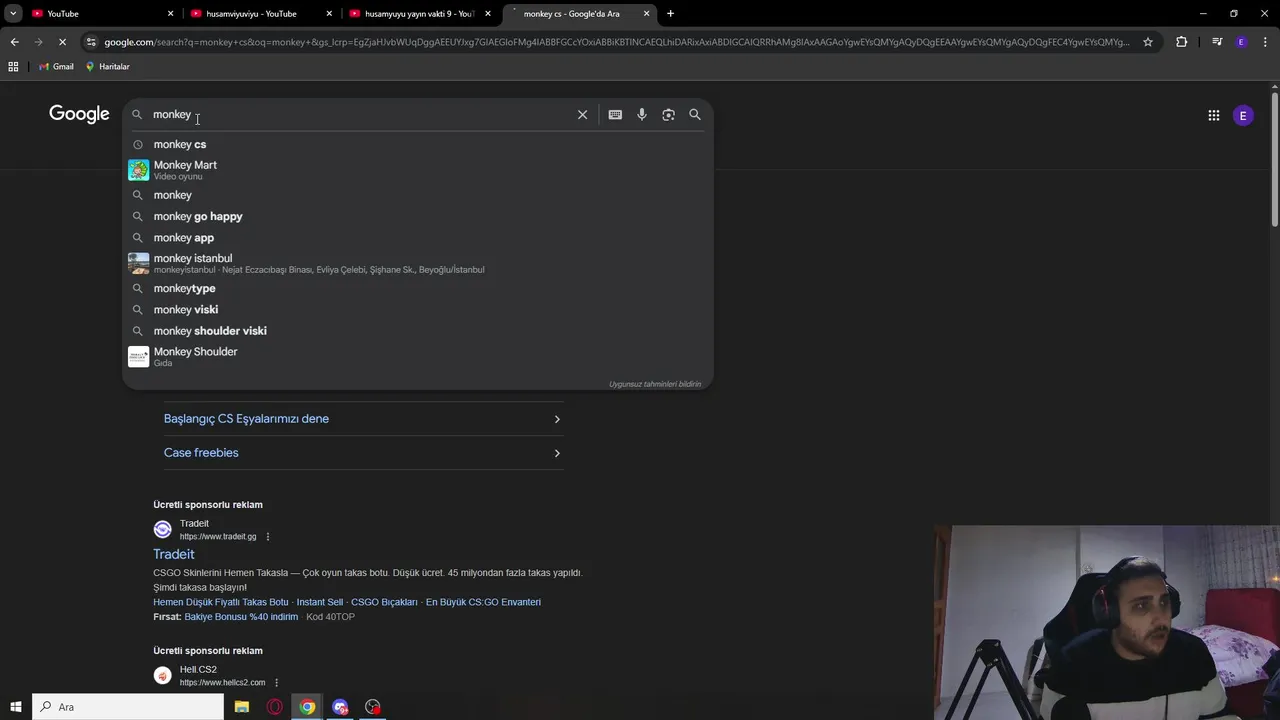Open Haritalar bookmark

pyautogui.click(x=107, y=66)
